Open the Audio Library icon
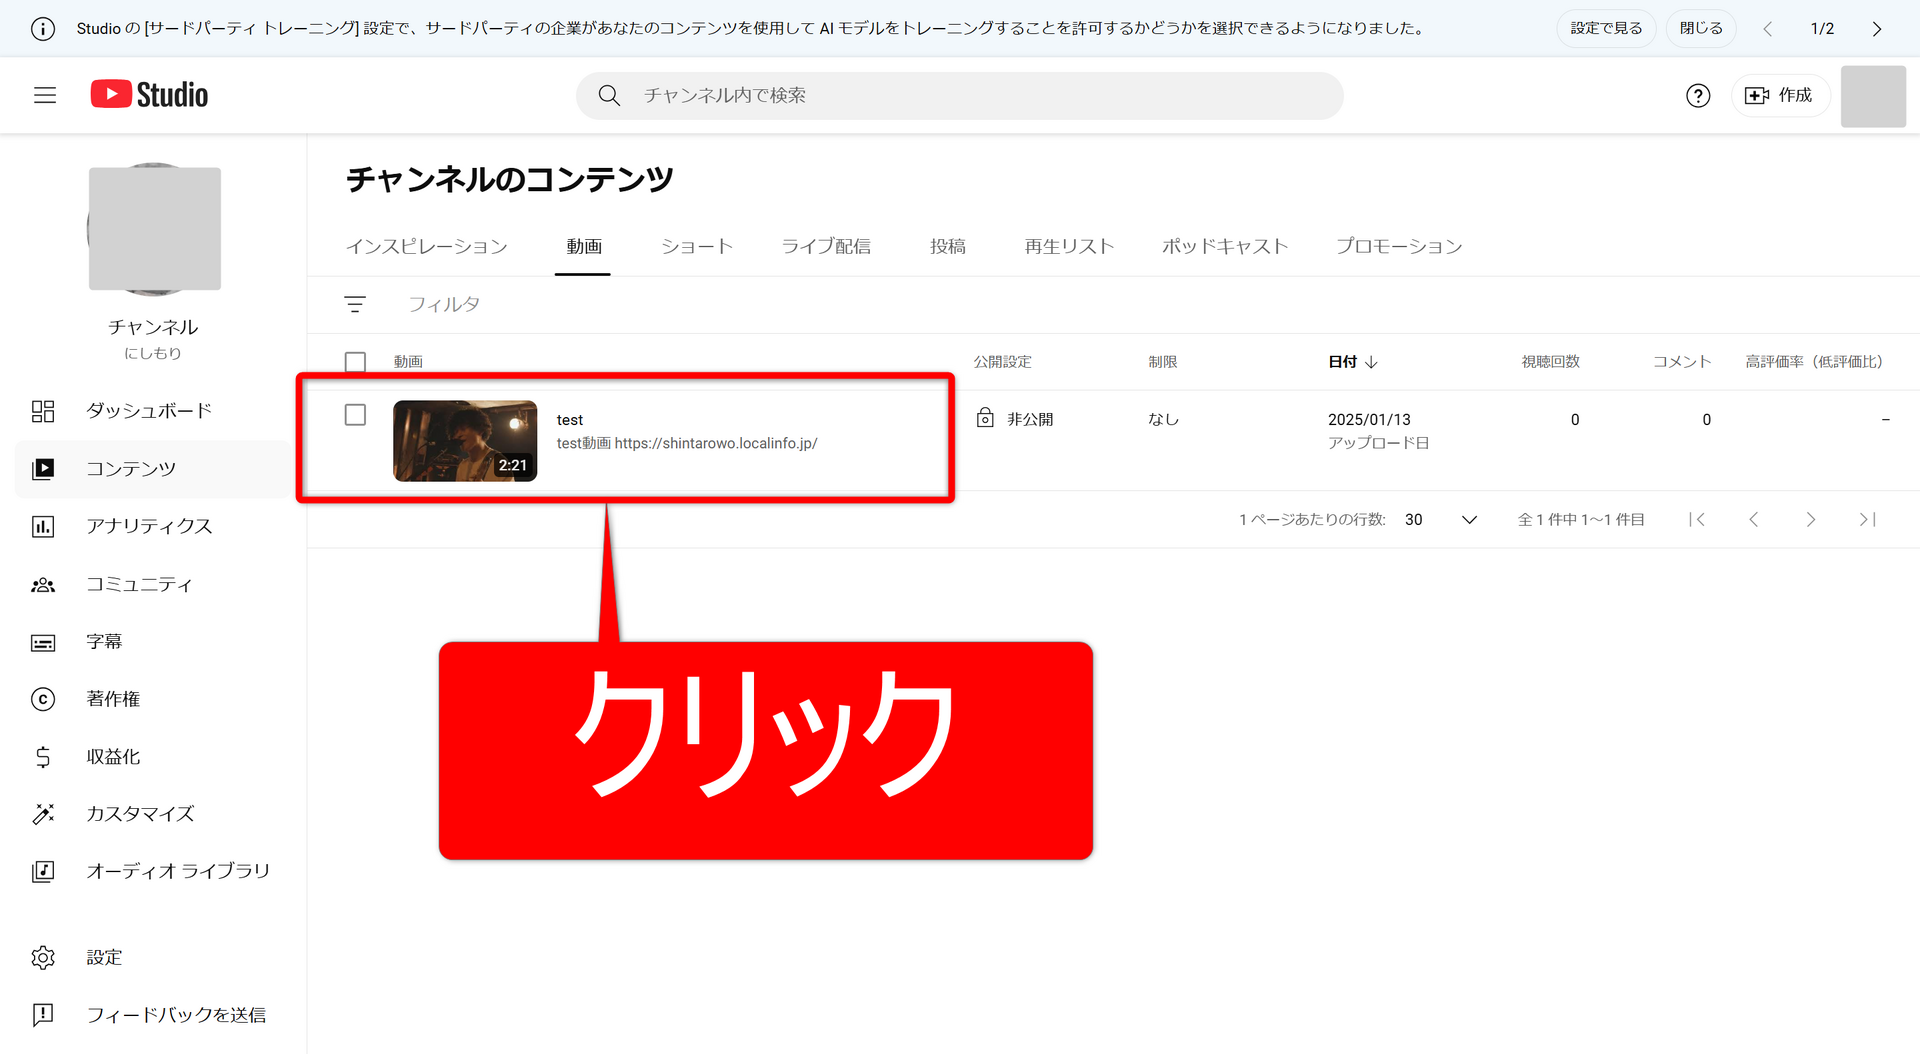Screen dimensions: 1920x1054 coord(43,871)
